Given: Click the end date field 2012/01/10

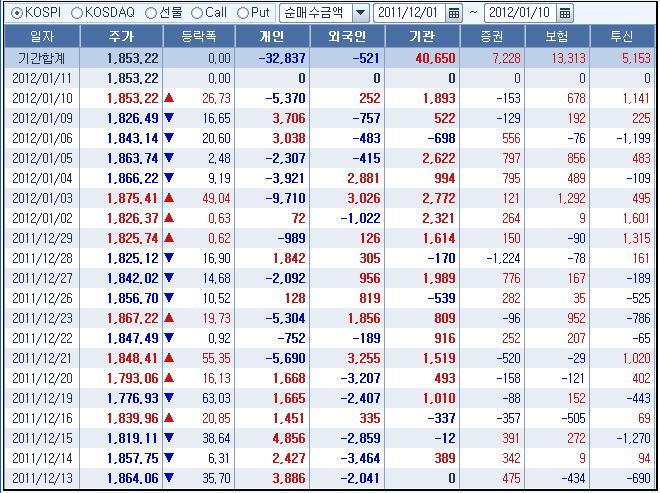Looking at the screenshot, I should pos(520,13).
